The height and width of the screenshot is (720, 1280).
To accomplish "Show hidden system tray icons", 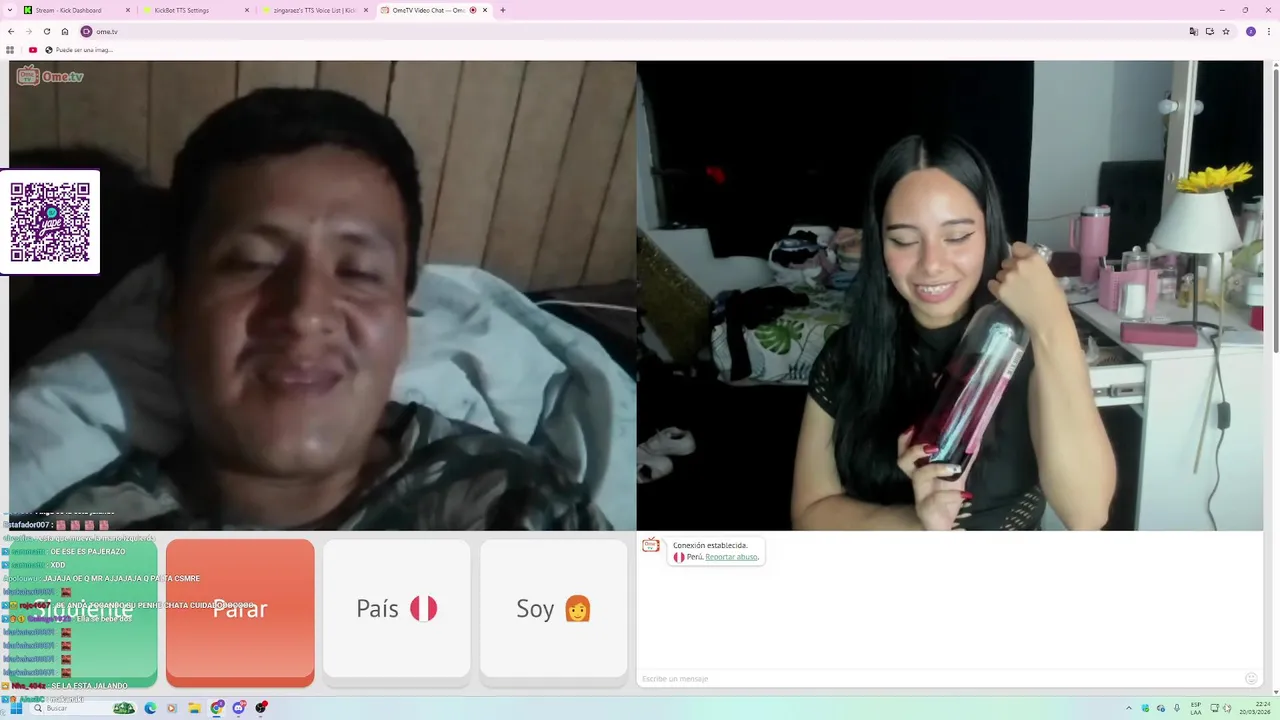I will [x=1129, y=708].
